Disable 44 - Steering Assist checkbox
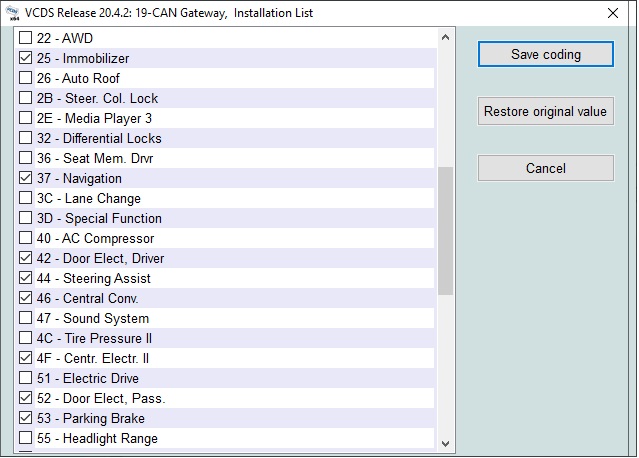 (x=25, y=278)
